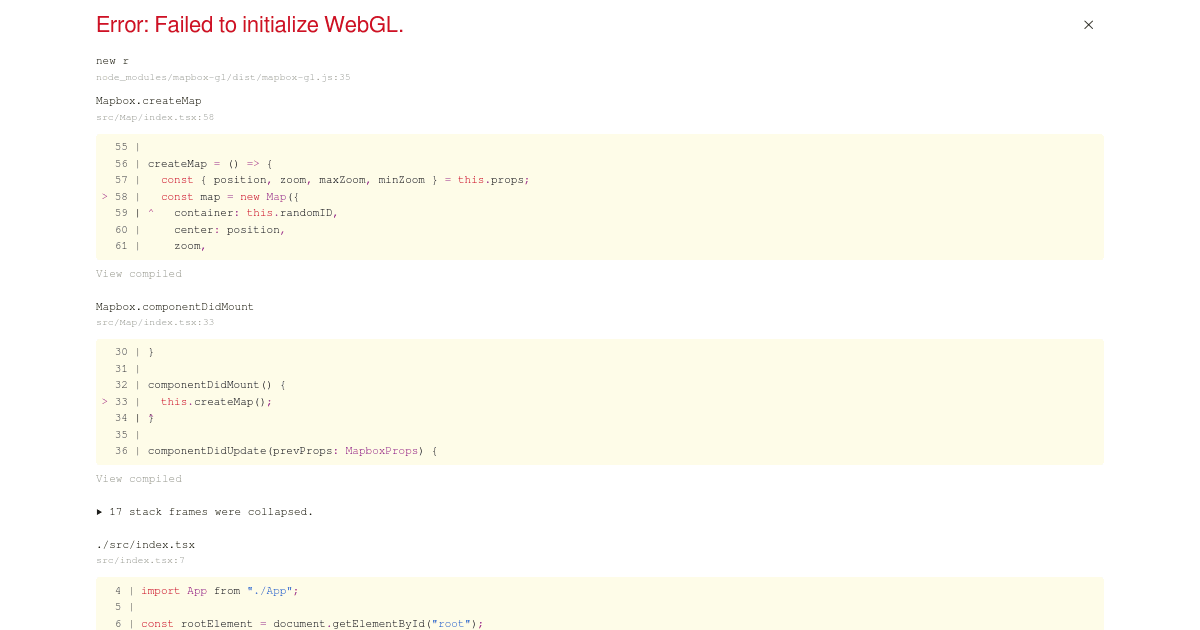Open source location src/Map/index.tsx:56
This screenshot has width=1200, height=630.
pyautogui.click(x=154, y=117)
